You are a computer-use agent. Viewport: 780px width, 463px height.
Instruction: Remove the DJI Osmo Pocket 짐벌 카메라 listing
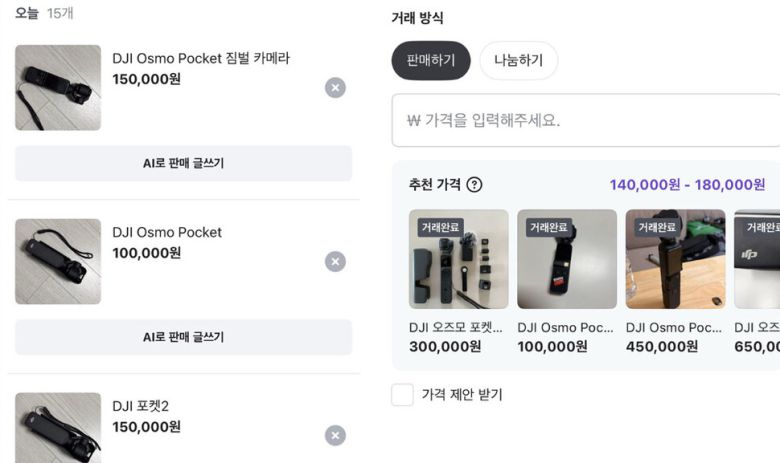[x=336, y=88]
